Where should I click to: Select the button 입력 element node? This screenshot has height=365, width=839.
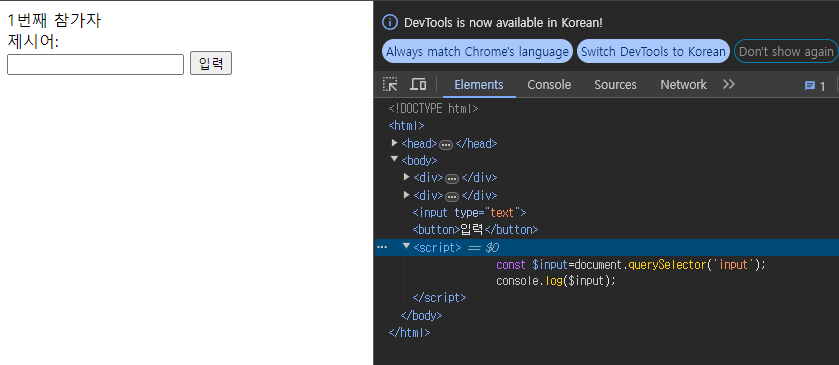click(475, 230)
